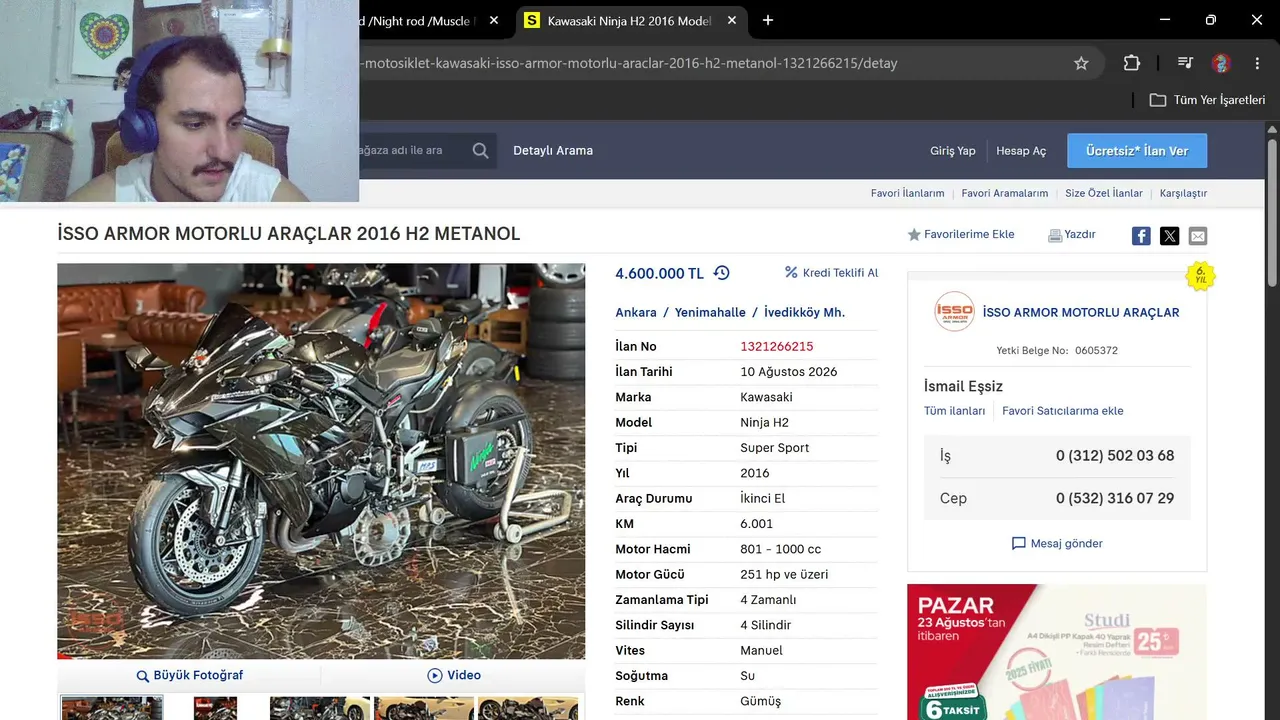The height and width of the screenshot is (720, 1280).
Task: Select the Kawasaki Ninja H2 2016 tab
Action: [x=632, y=21]
